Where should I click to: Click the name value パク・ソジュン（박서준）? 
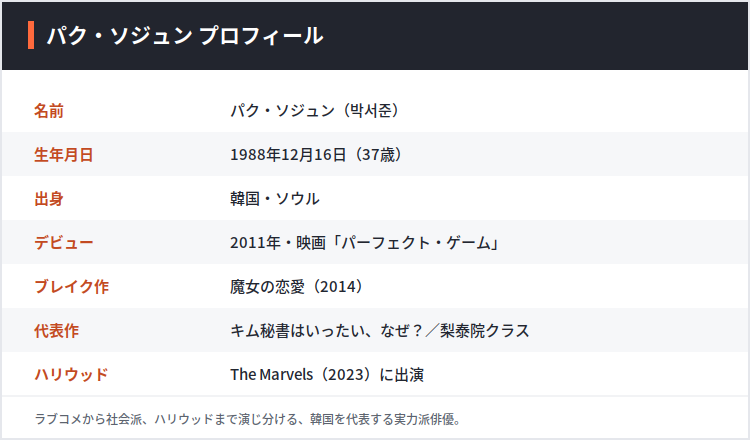pyautogui.click(x=315, y=110)
